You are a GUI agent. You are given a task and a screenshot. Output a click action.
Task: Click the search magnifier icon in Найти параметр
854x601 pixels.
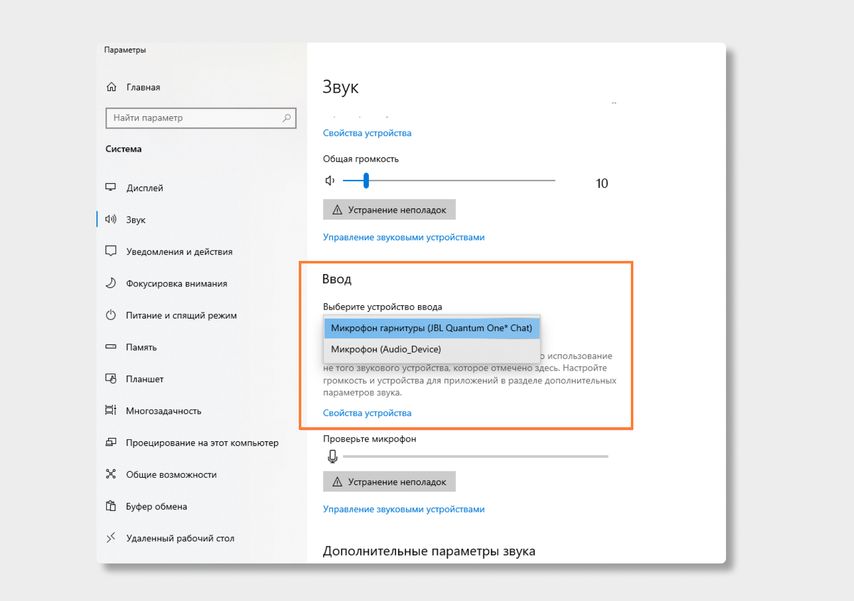[x=288, y=118]
